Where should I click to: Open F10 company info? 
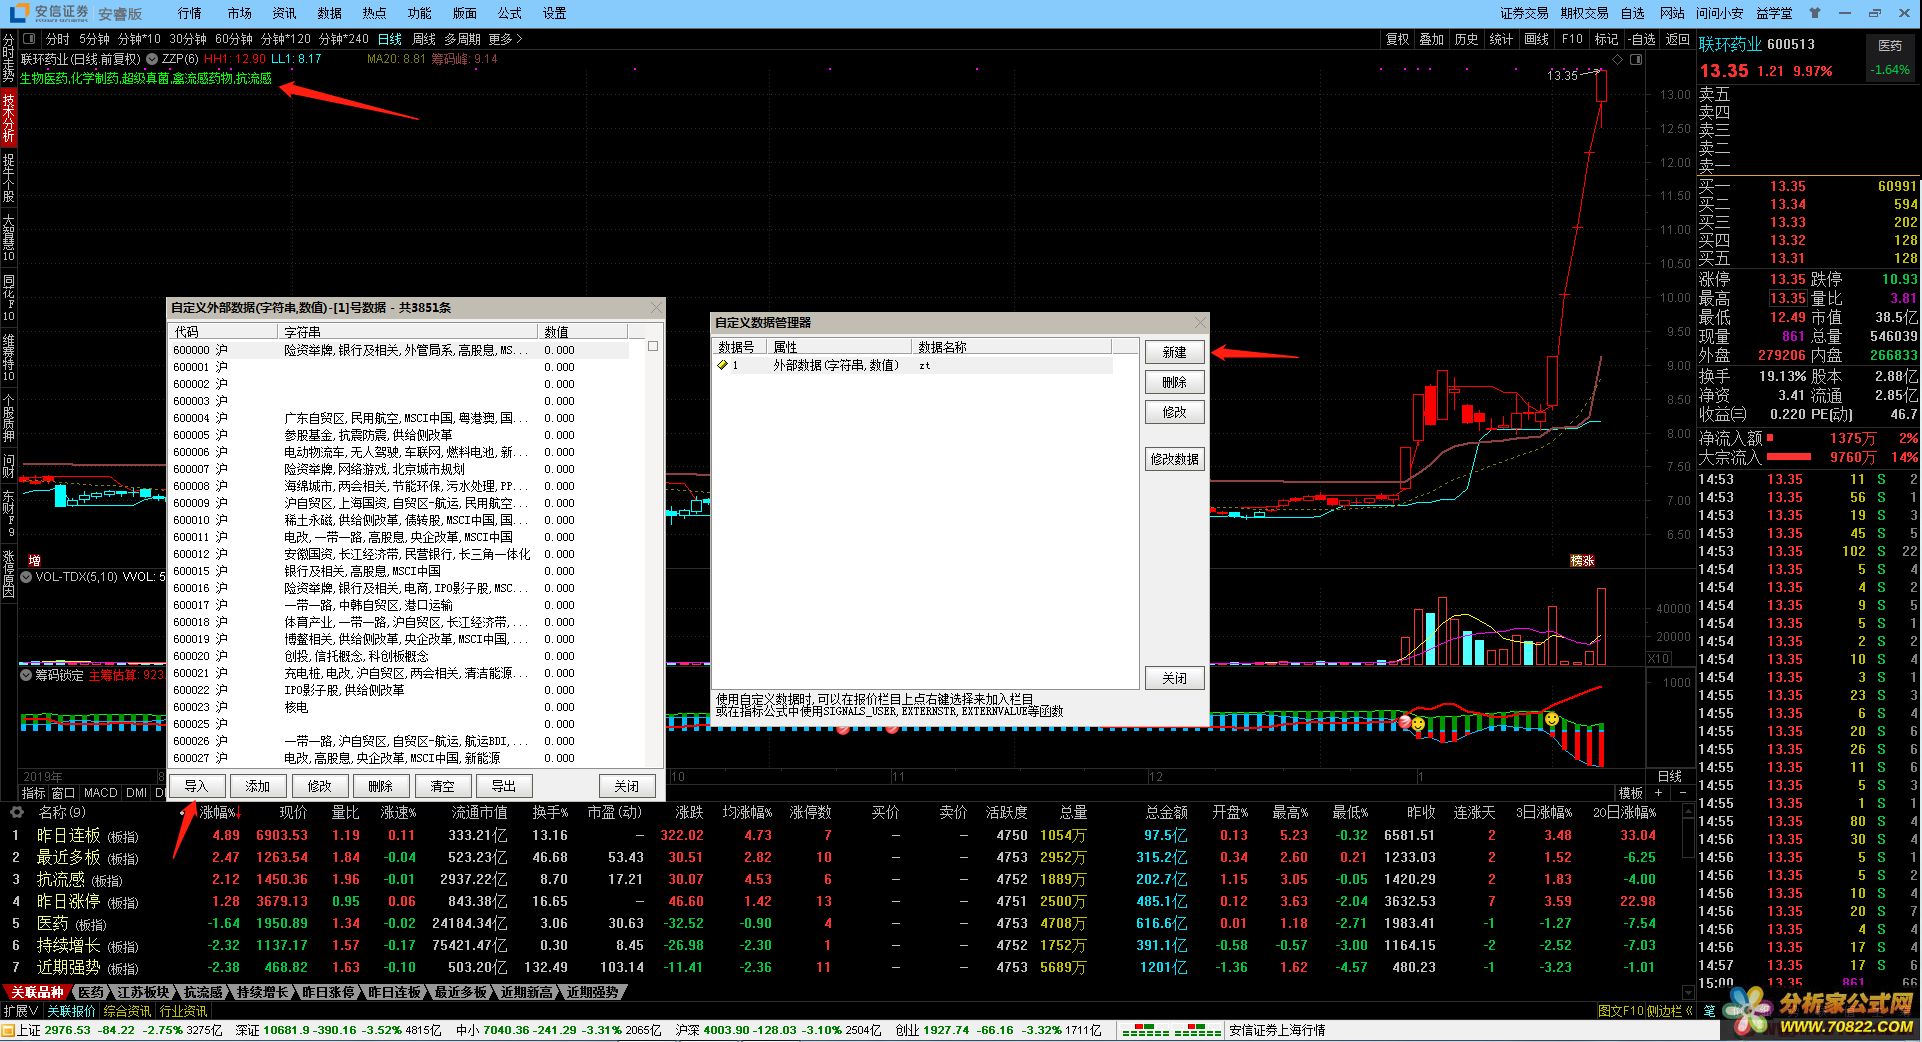pyautogui.click(x=1572, y=39)
